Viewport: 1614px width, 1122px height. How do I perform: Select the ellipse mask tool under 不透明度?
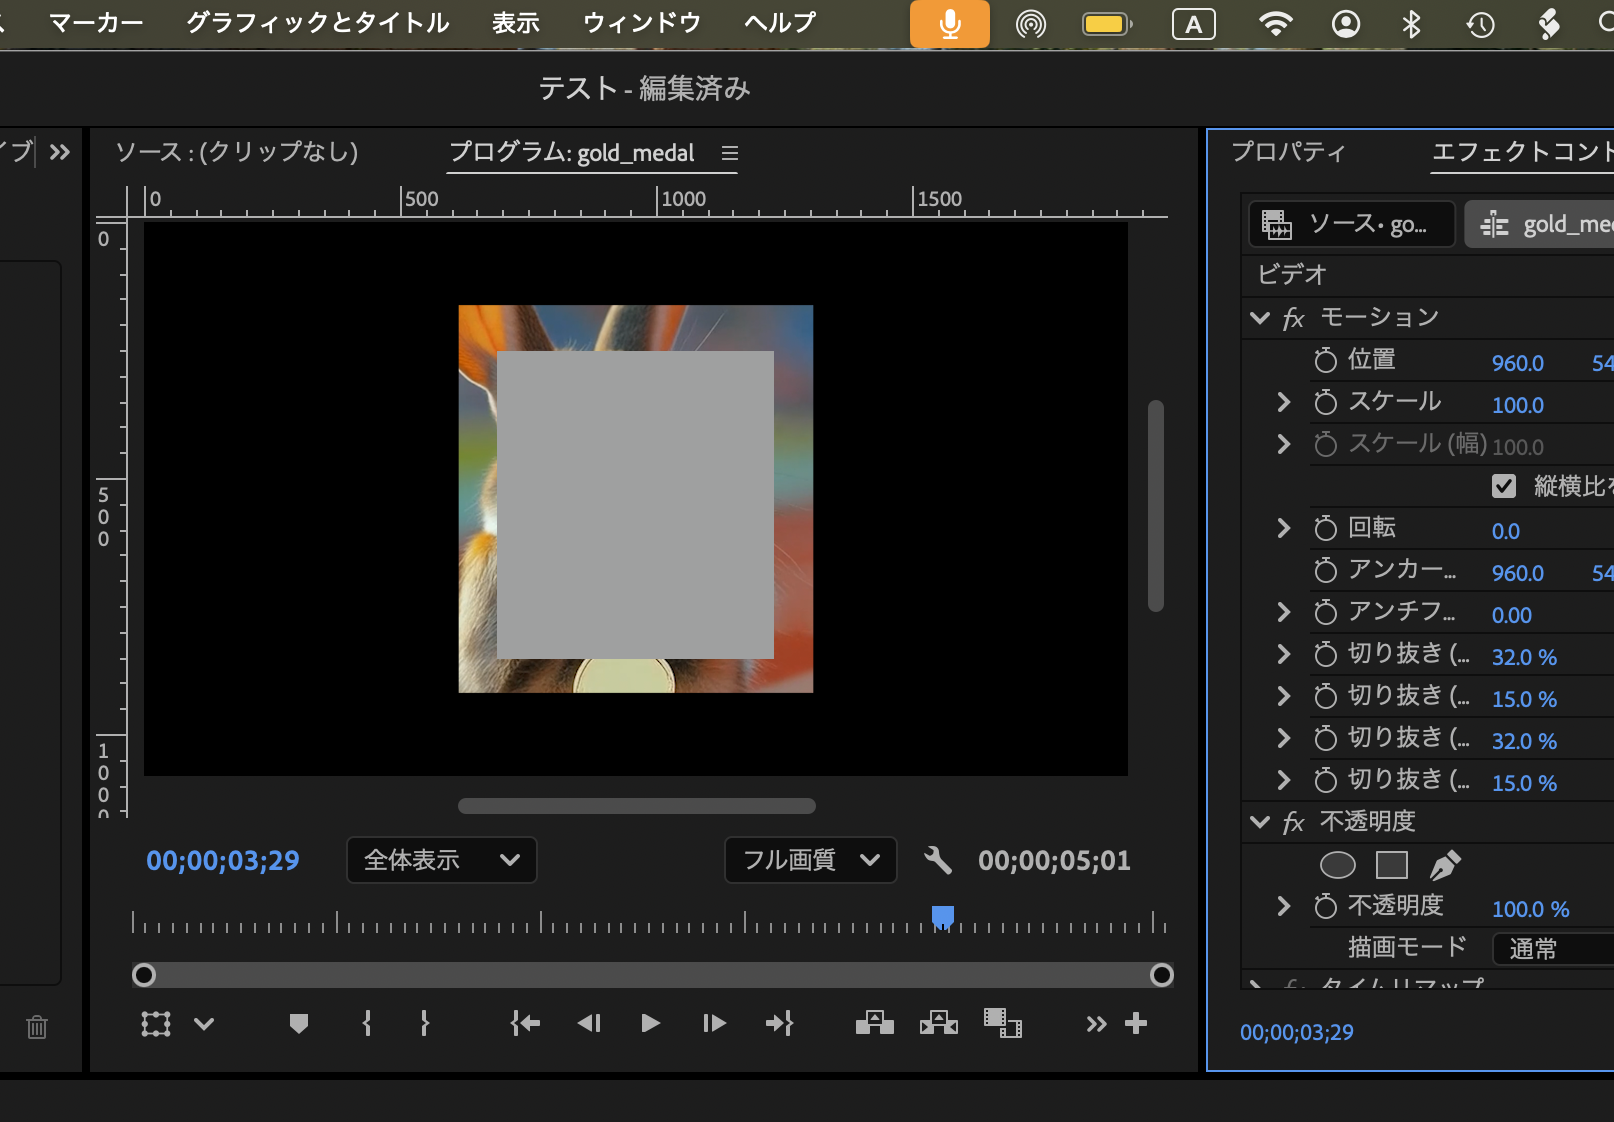(1338, 865)
